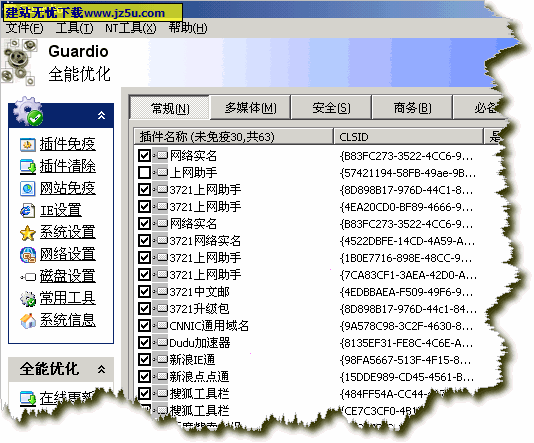Collapse the top sidebar panel chevron
Image resolution: width=534 pixels, height=443 pixels.
[x=101, y=115]
